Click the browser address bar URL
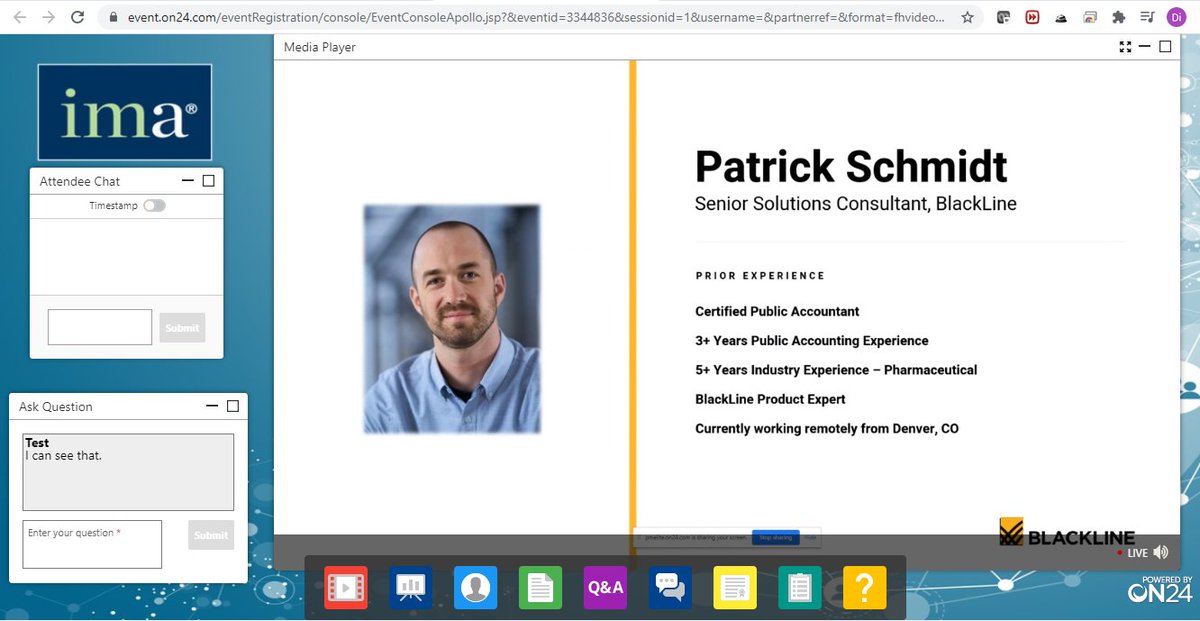Screen dimensions: 1200x621 tap(536, 17)
